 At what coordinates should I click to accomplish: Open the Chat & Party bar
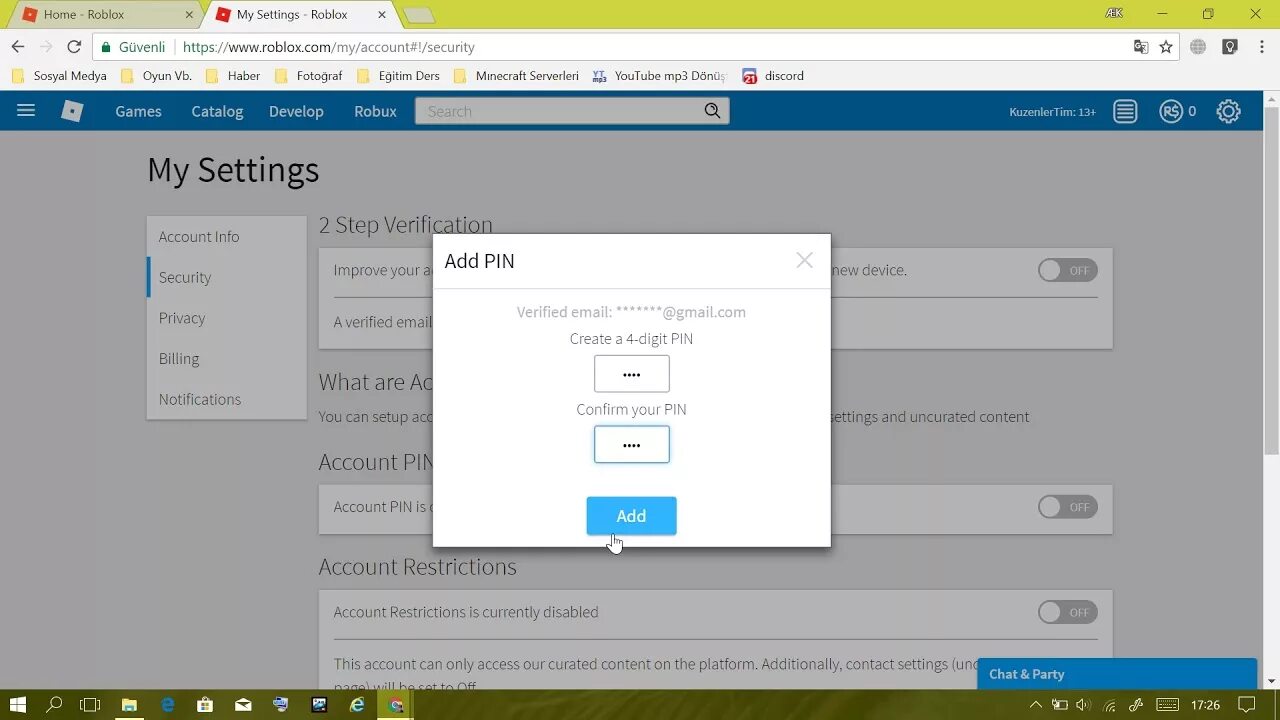1116,674
